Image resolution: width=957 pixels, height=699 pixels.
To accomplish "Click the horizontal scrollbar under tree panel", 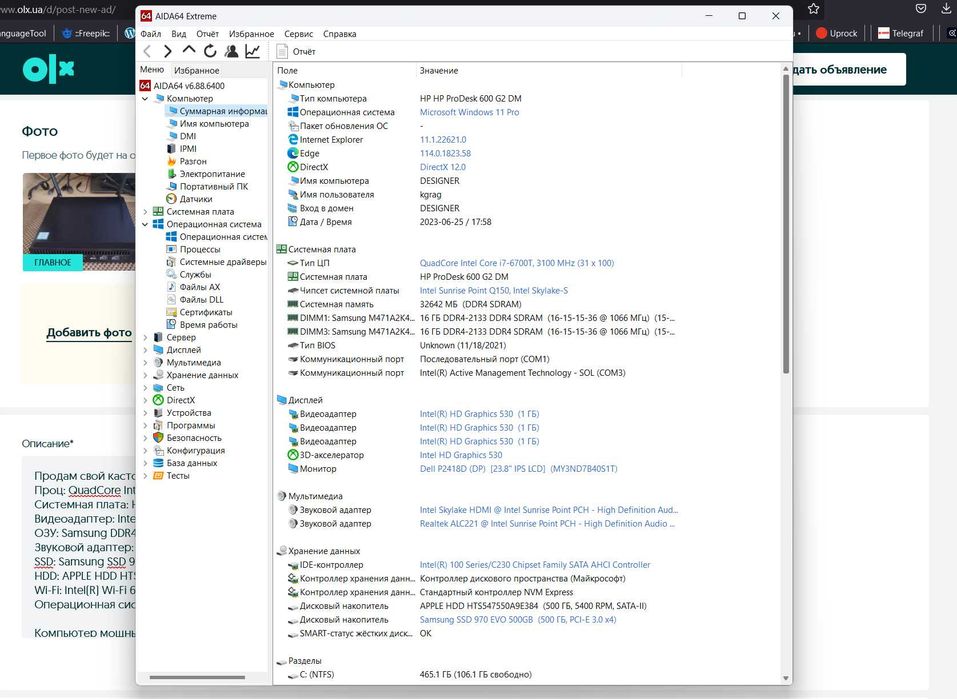I will tap(197, 676).
